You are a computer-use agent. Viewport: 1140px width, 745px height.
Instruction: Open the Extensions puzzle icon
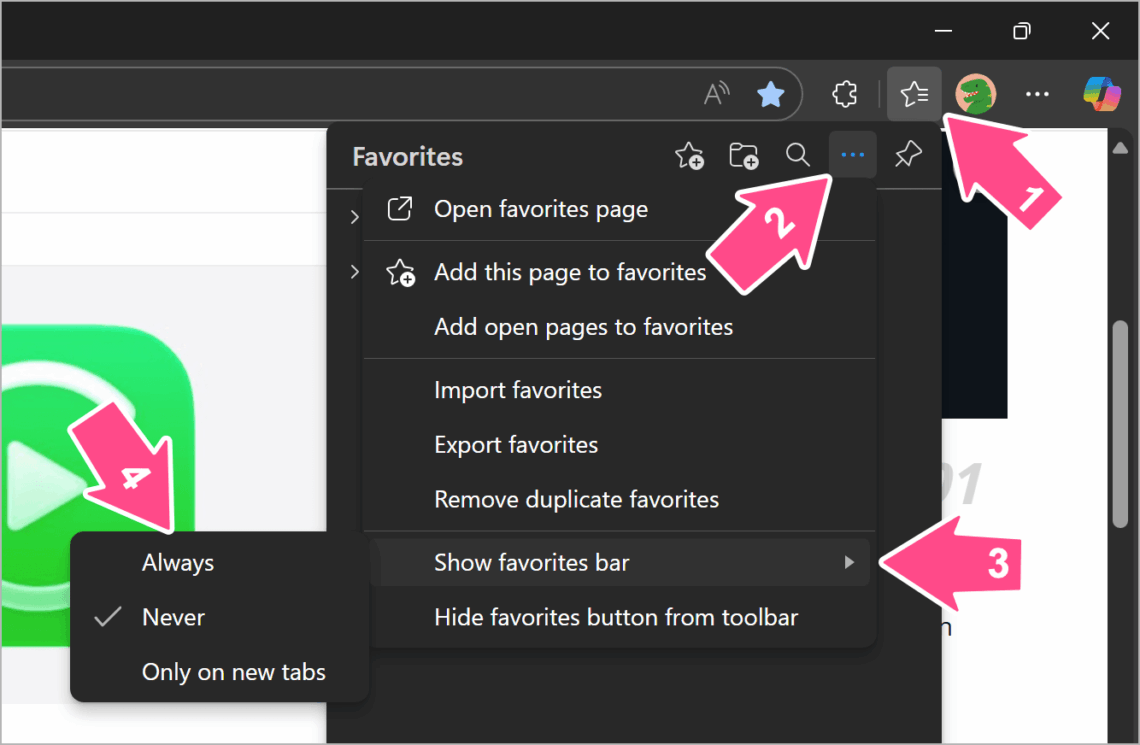tap(844, 93)
